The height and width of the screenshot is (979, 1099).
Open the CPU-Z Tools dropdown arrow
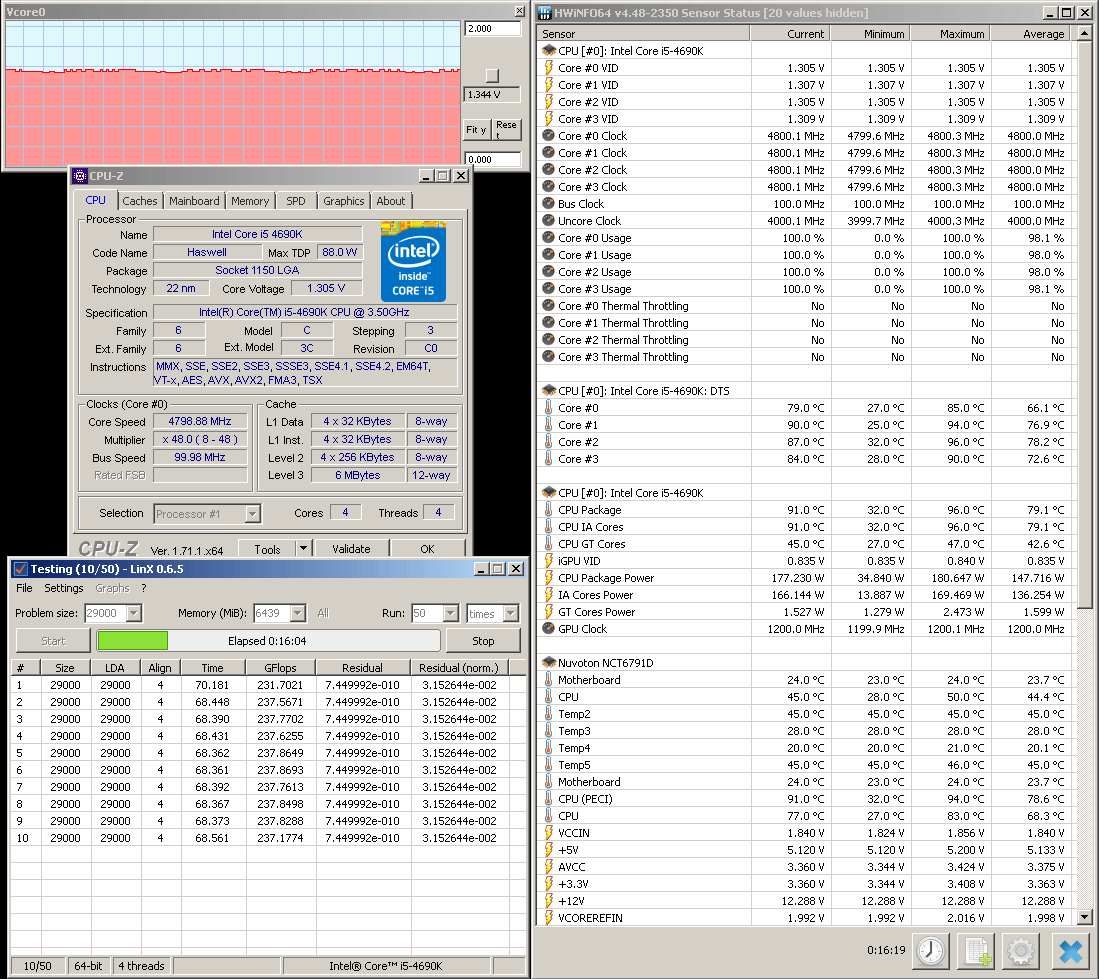pos(303,549)
